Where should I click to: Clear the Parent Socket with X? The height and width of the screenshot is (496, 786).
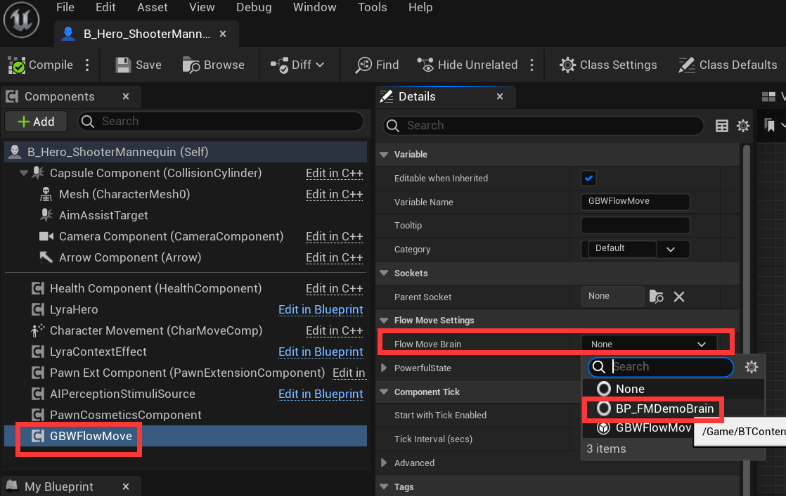click(x=679, y=297)
